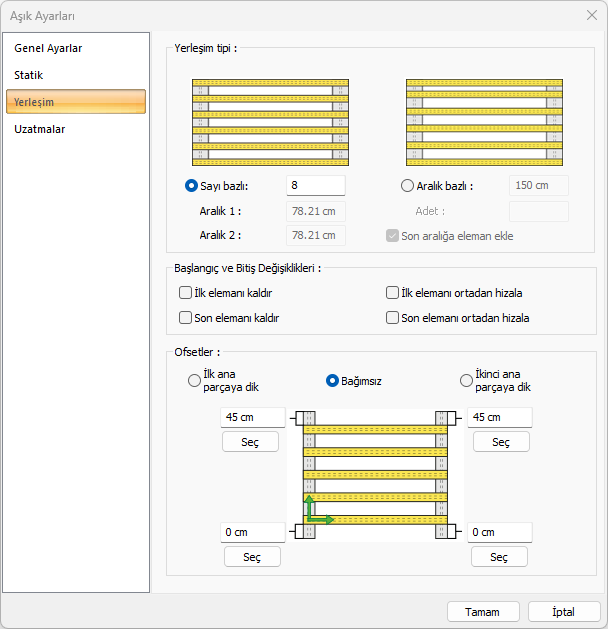Click the top-right 45 cm offset field
The width and height of the screenshot is (608, 629).
(x=499, y=417)
